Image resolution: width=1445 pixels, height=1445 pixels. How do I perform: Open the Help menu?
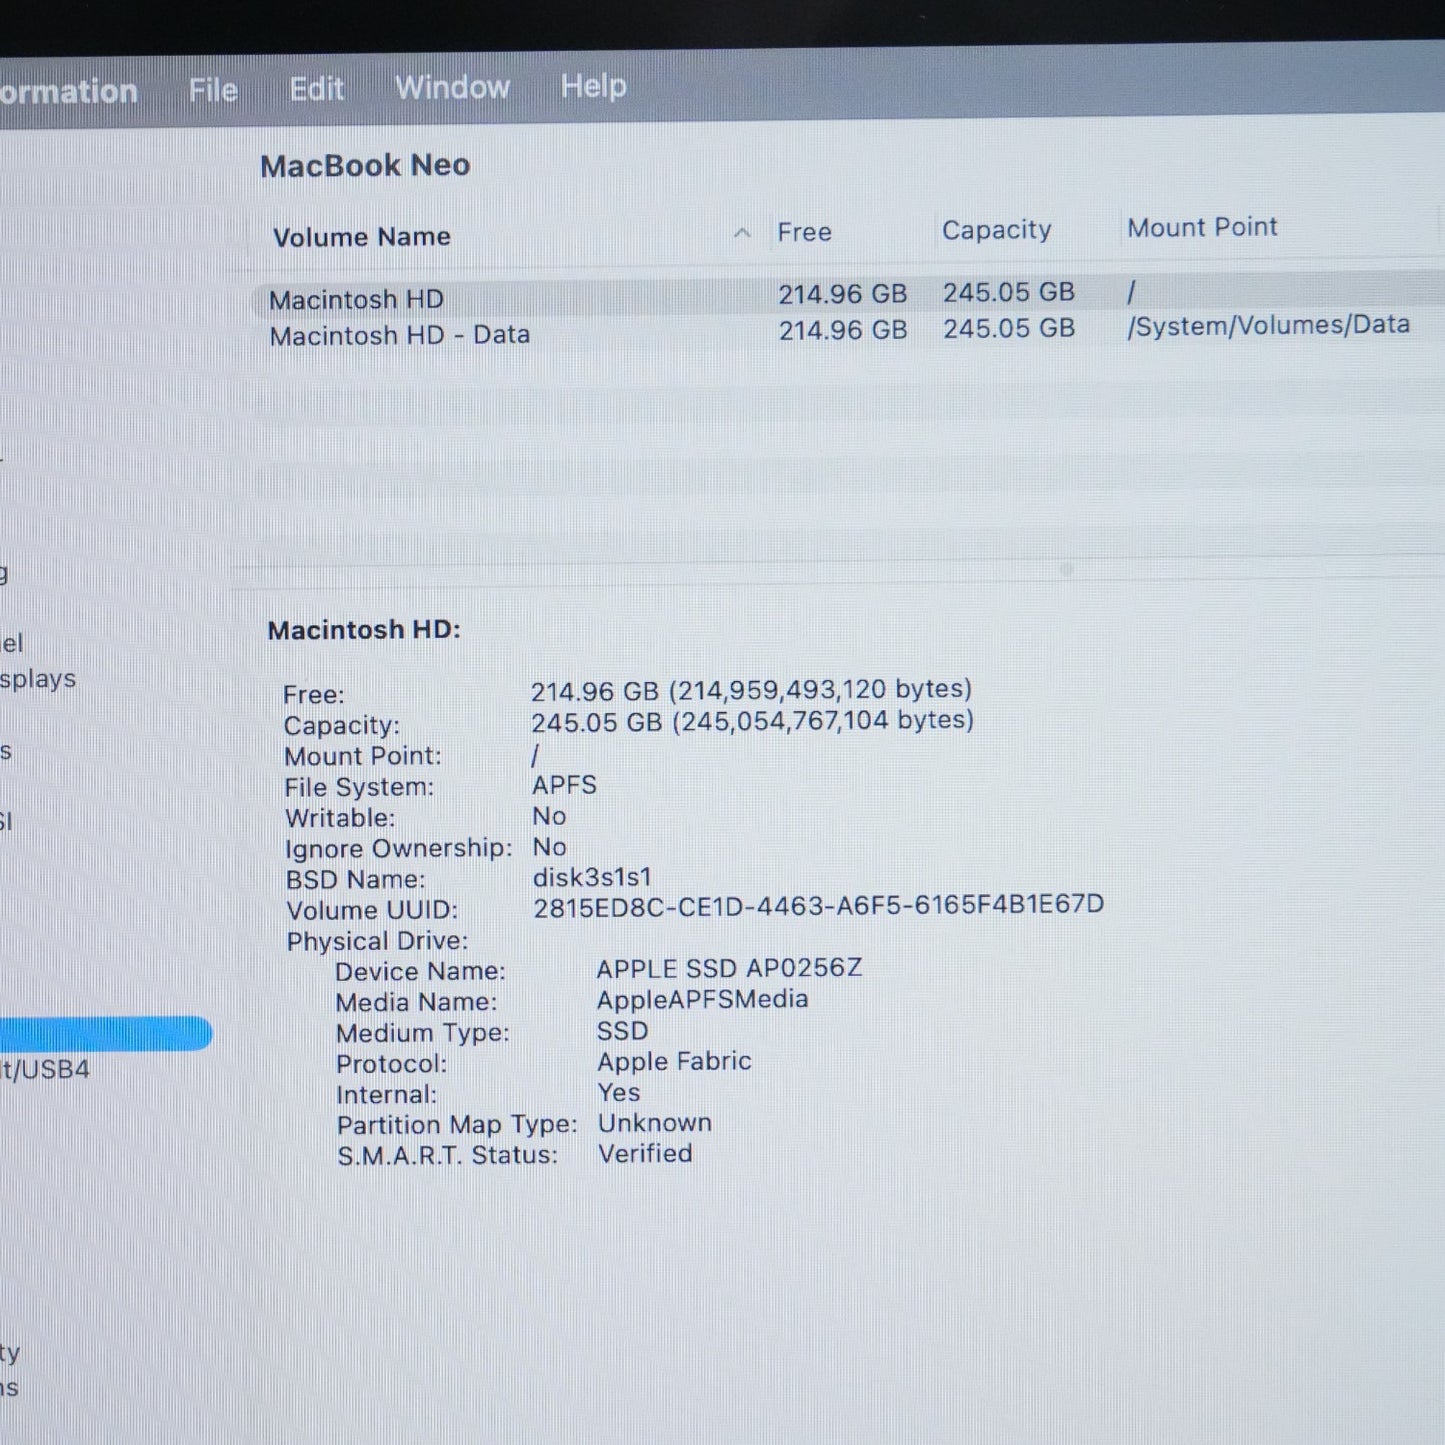coord(593,86)
